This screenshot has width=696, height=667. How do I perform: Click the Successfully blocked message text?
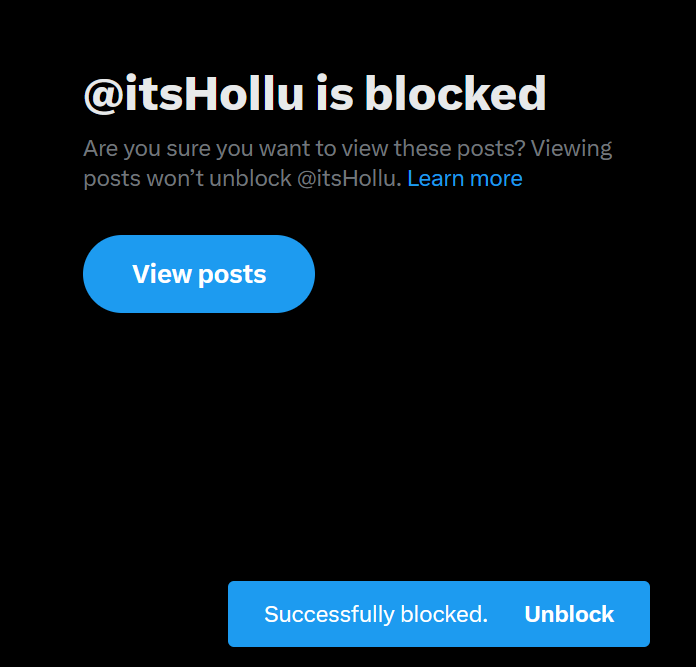[x=376, y=614]
